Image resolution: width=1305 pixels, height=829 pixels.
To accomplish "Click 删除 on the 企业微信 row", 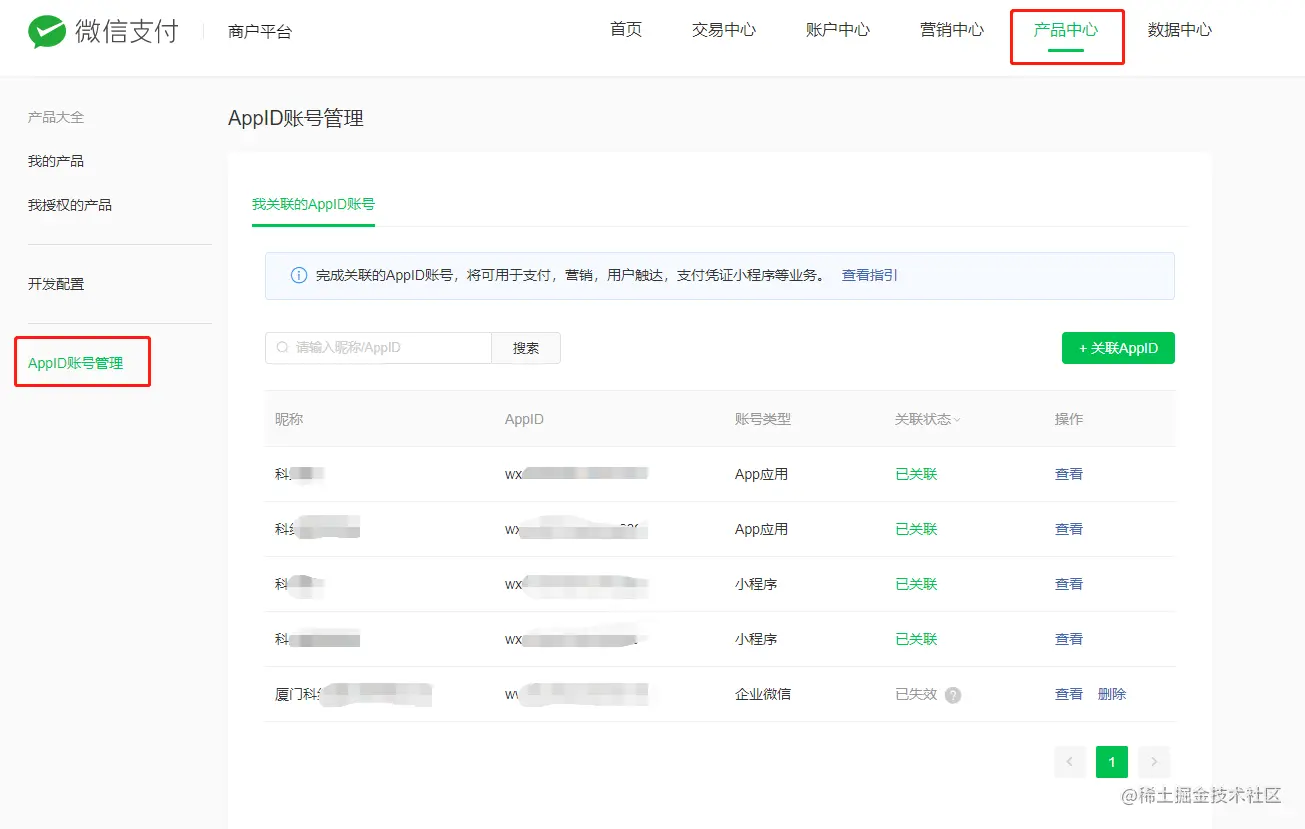I will tap(1112, 693).
